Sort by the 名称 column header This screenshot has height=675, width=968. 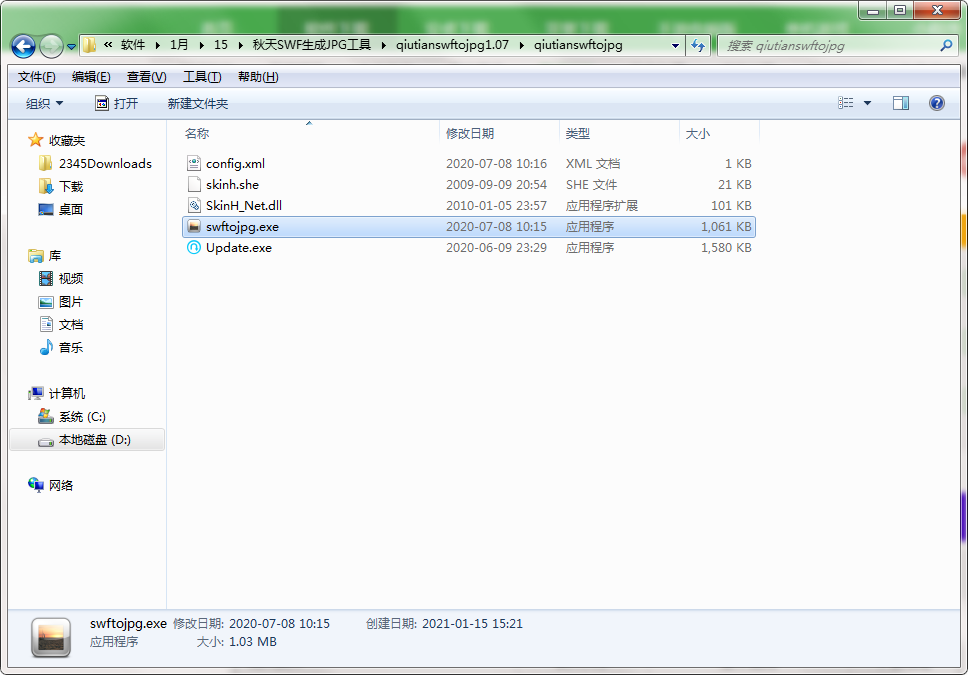(309, 133)
